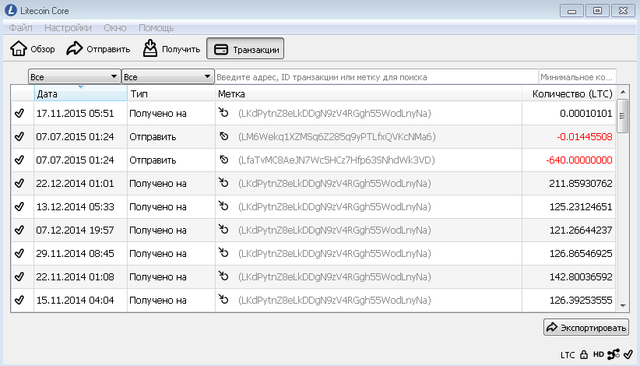Sort by the Тип column header
640x366 pixels.
tap(171, 94)
